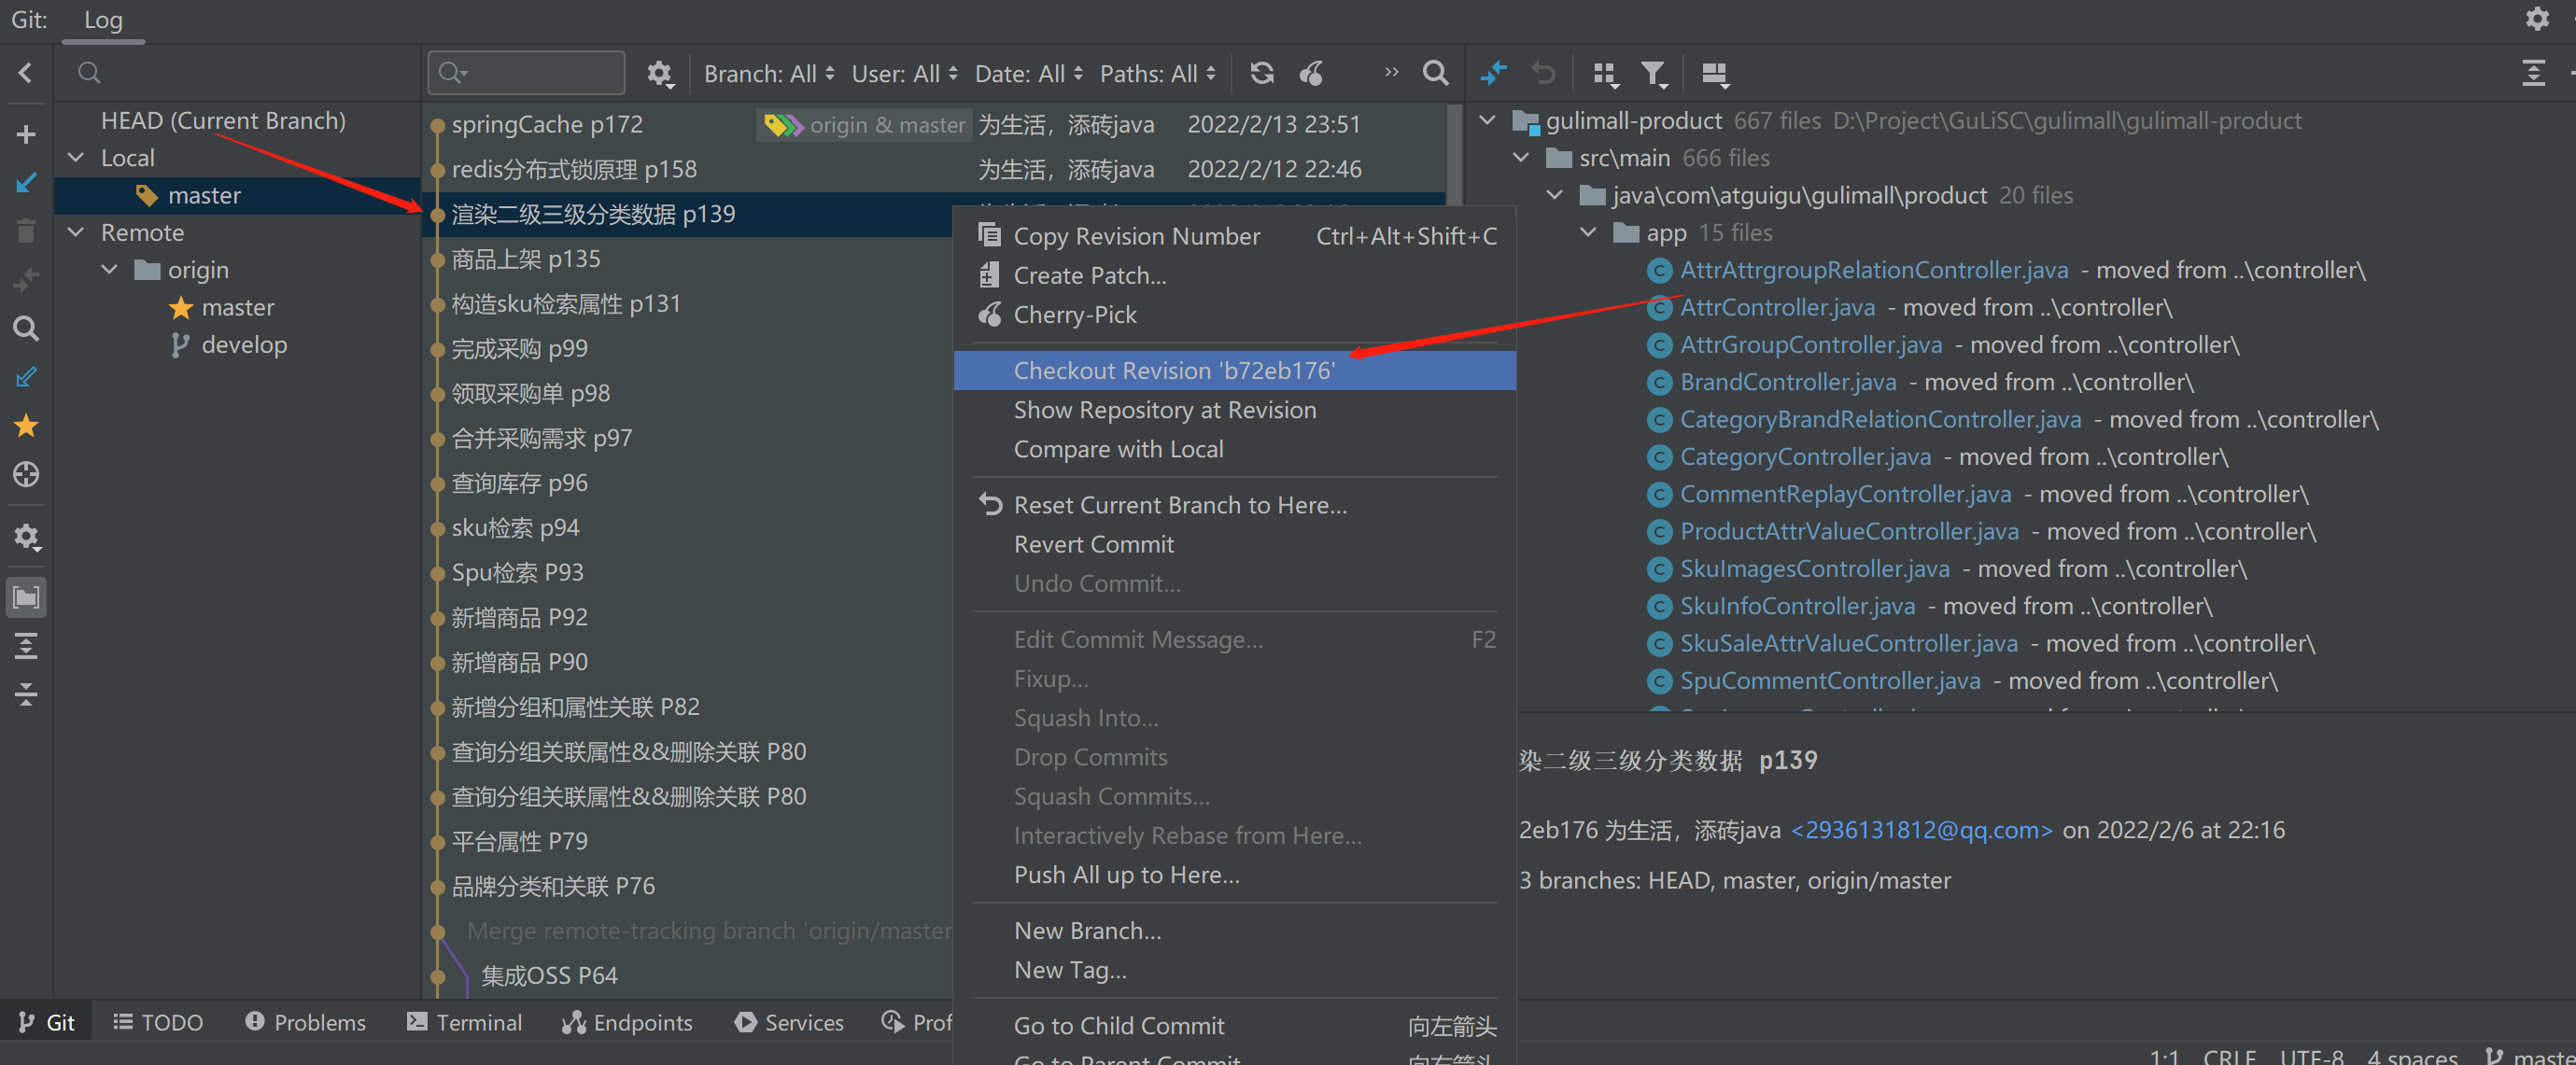
Task: Click the Delete Branch trash icon
Action: click(x=26, y=231)
